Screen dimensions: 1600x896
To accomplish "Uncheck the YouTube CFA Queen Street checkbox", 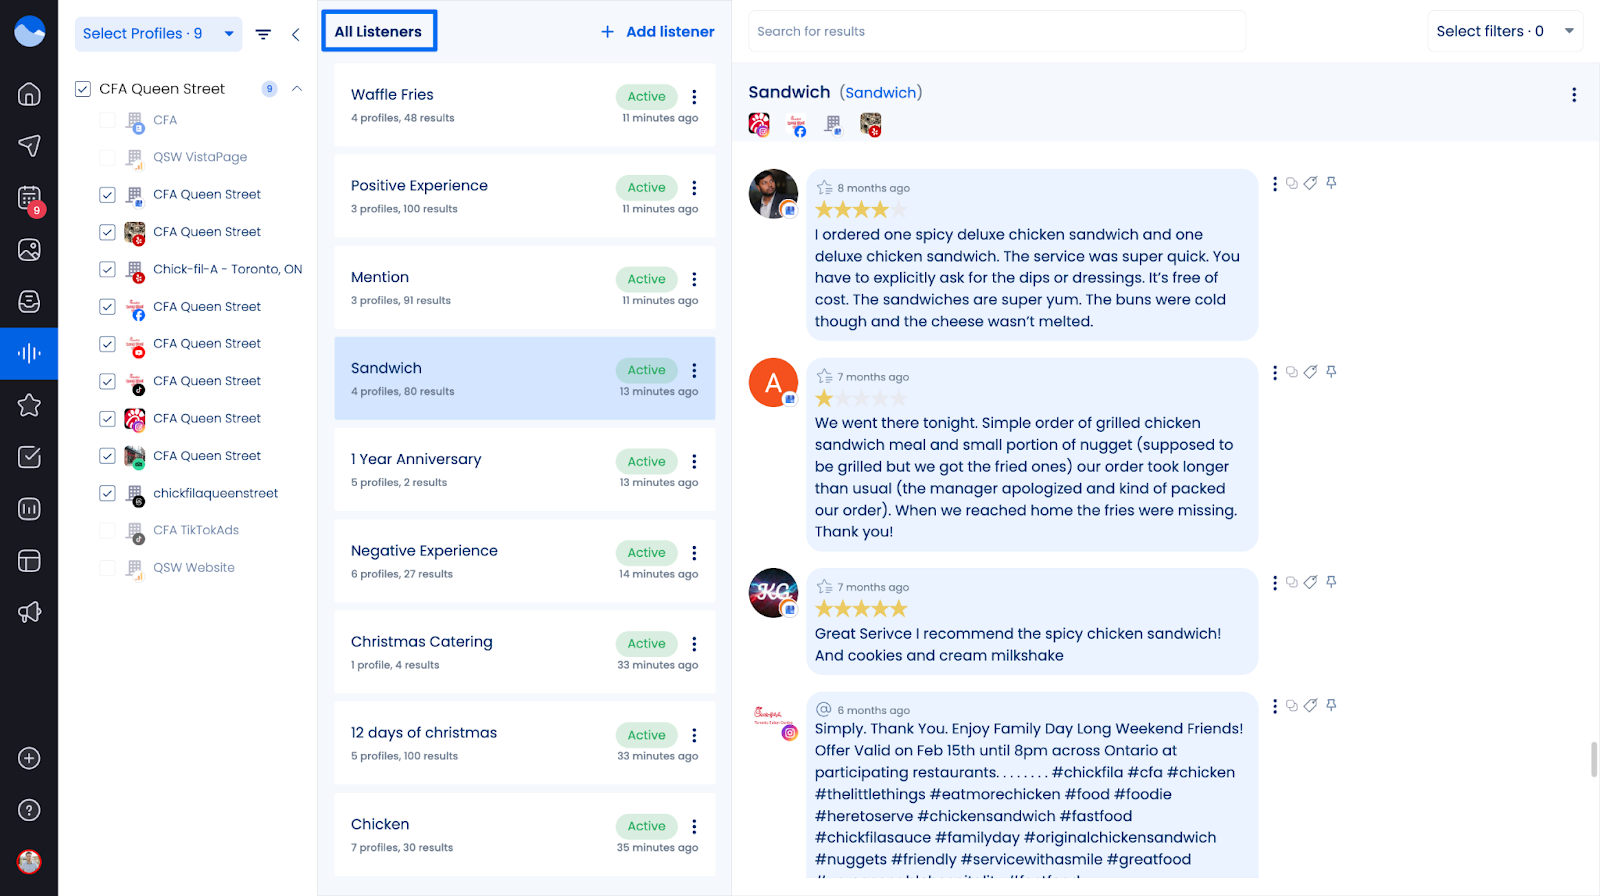I will point(107,344).
